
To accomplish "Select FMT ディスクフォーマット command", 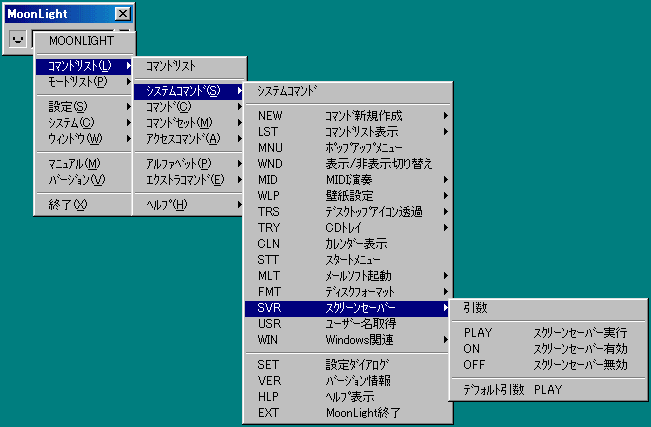I will point(348,292).
